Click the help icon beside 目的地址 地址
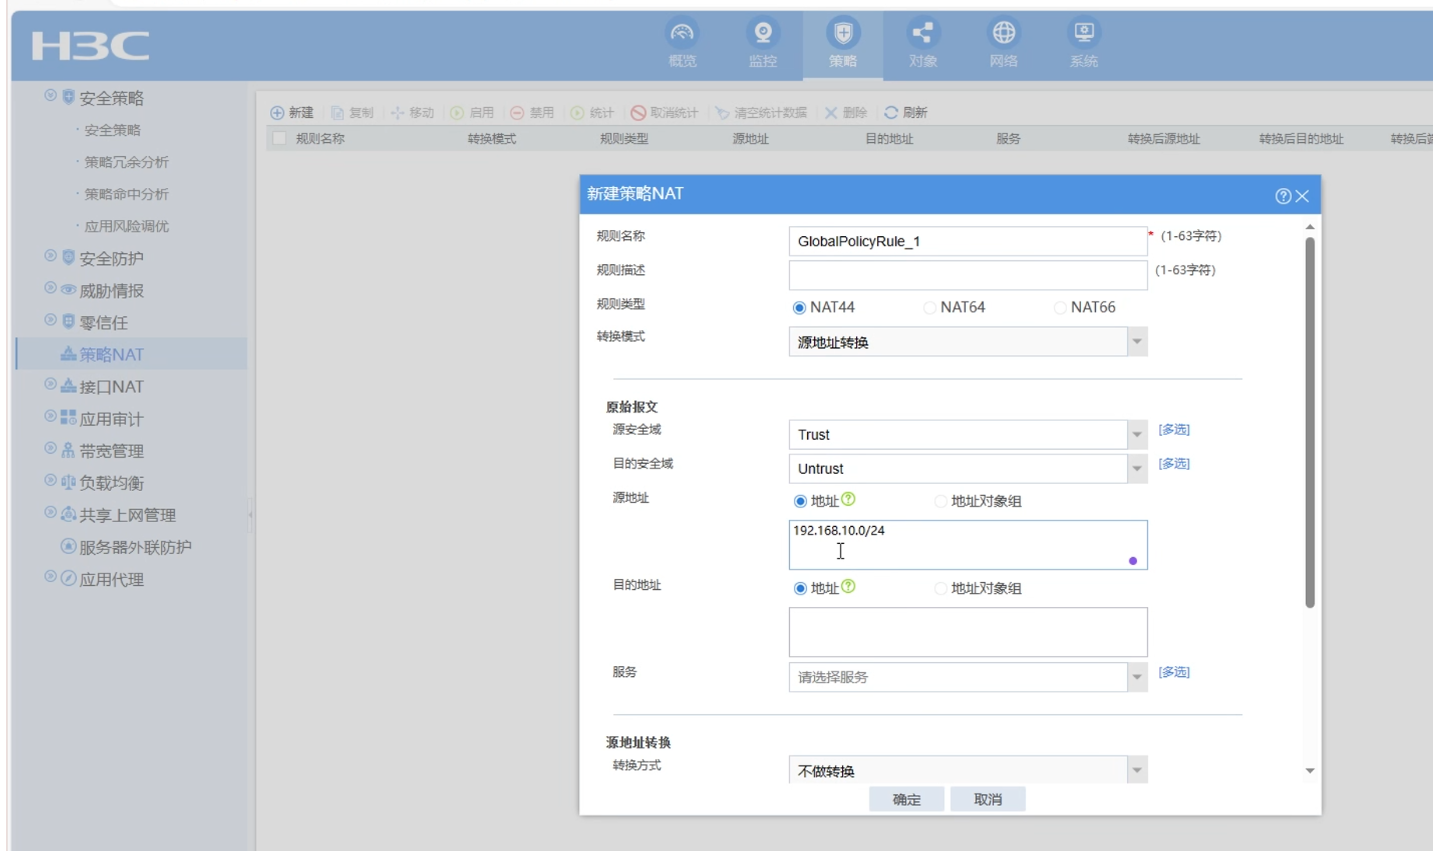The height and width of the screenshot is (859, 1436). (x=848, y=586)
